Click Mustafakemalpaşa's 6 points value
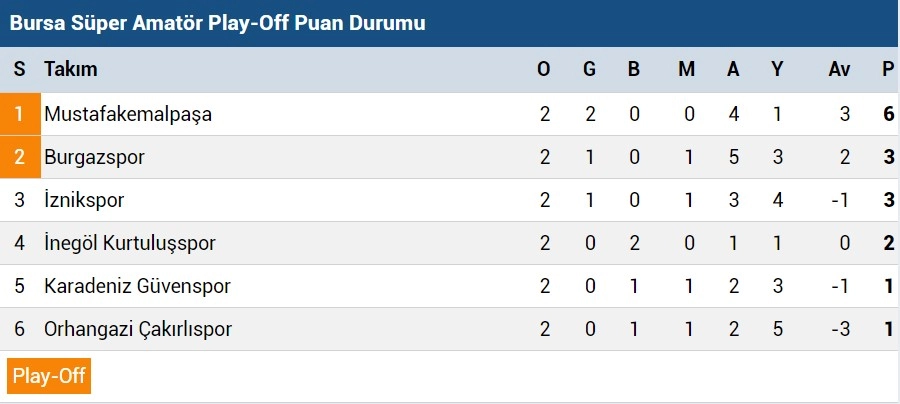The height and width of the screenshot is (404, 900). click(889, 114)
